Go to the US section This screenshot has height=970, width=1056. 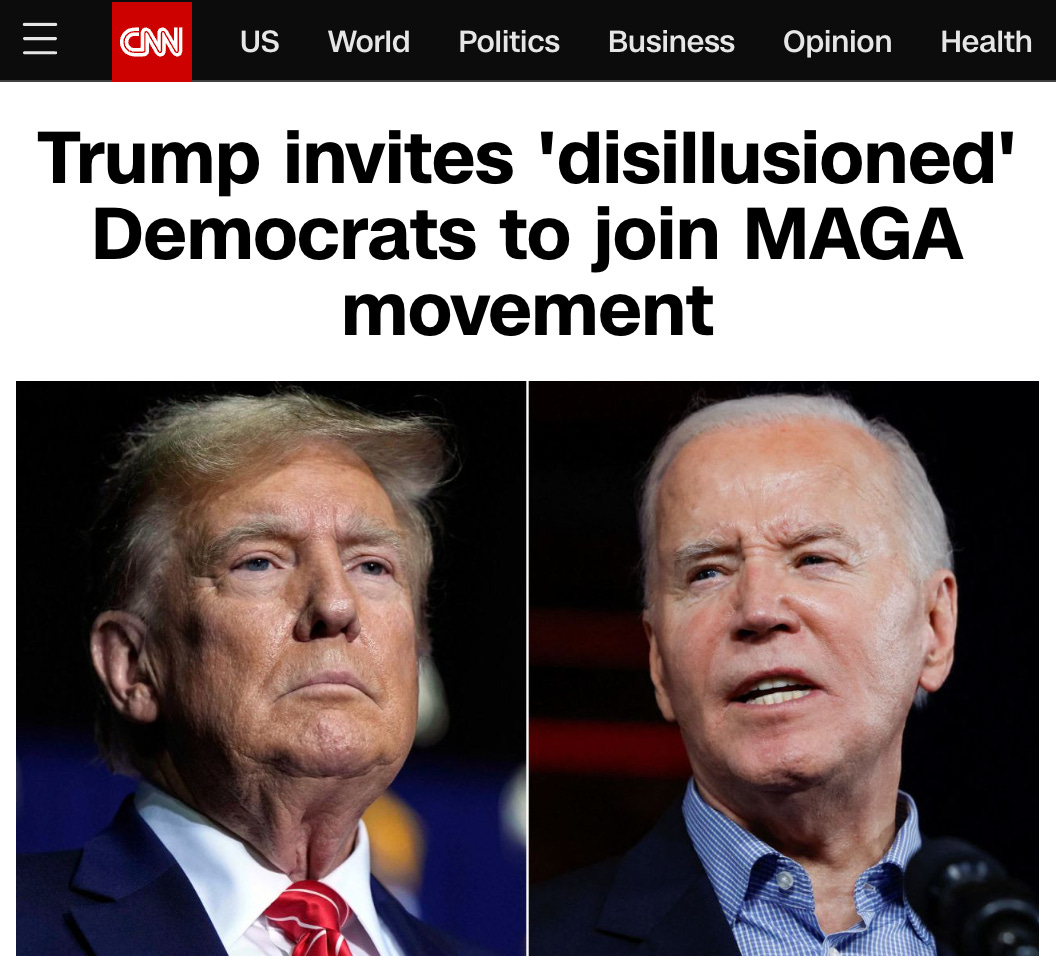pos(259,42)
